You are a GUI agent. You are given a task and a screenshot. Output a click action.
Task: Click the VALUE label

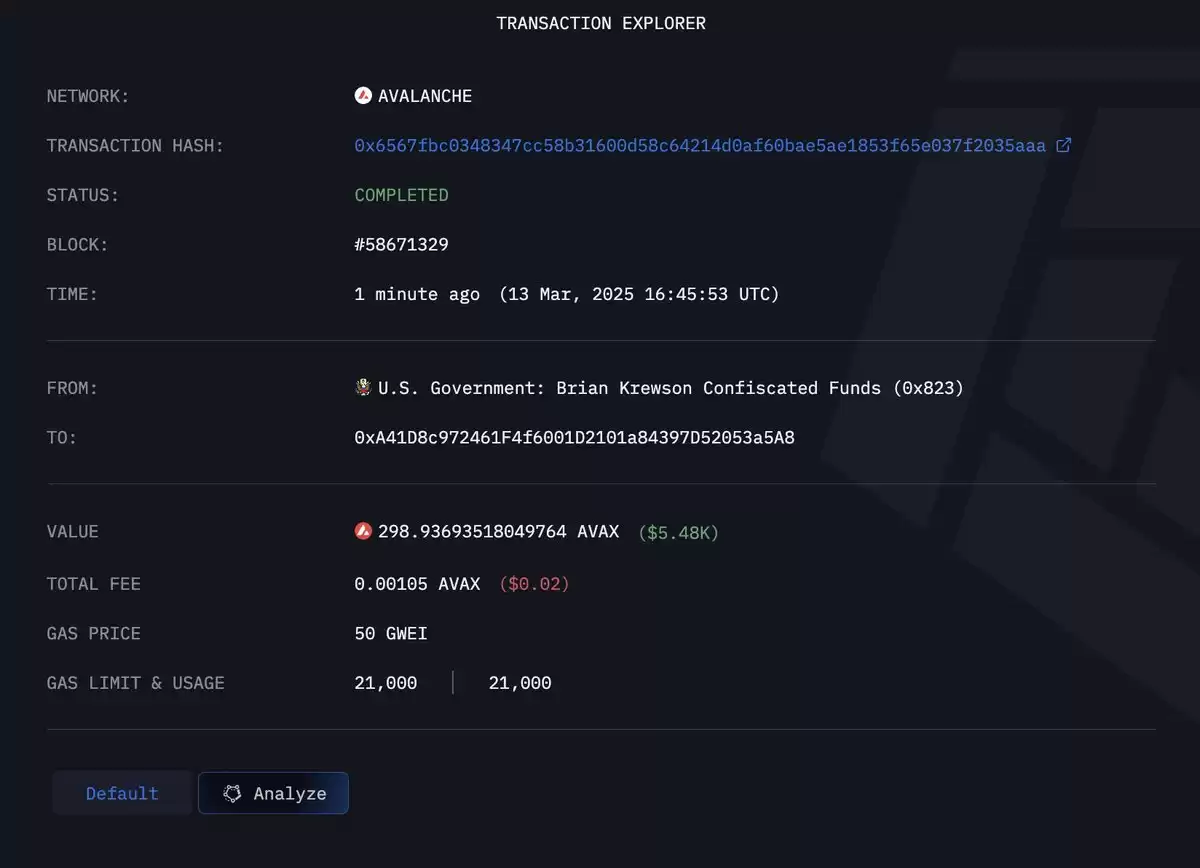[73, 532]
